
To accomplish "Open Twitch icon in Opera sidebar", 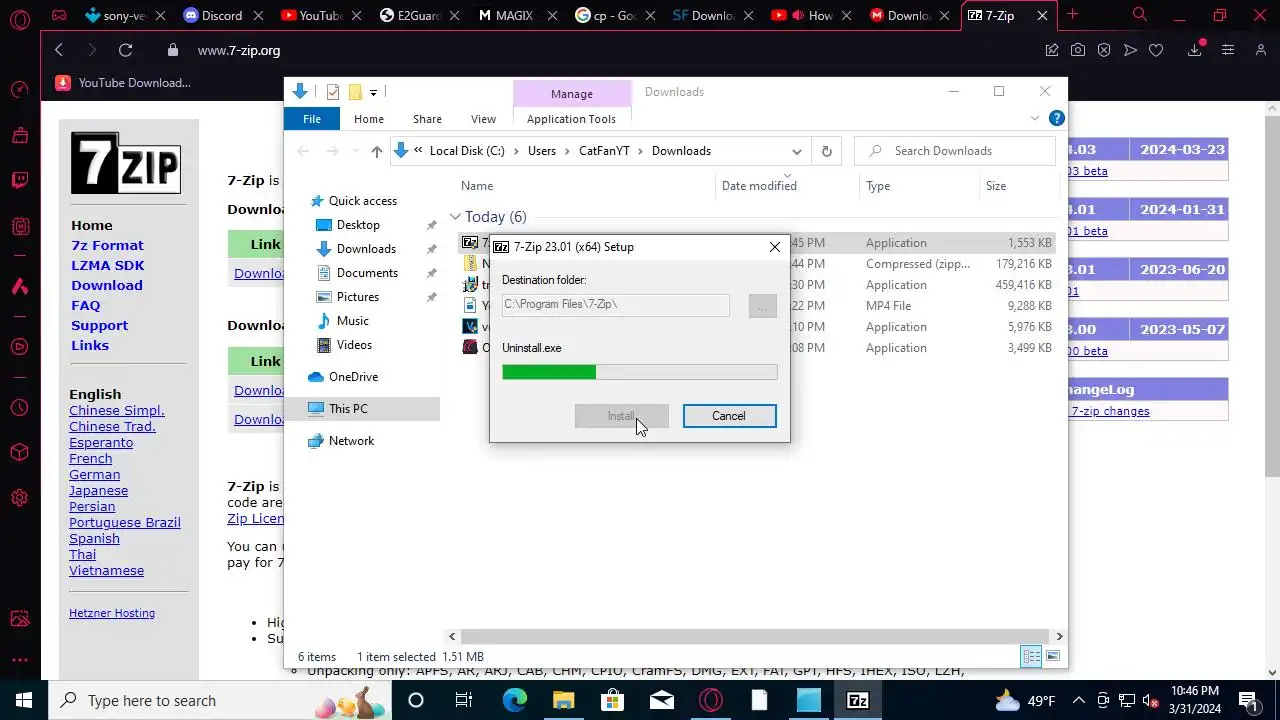I will pyautogui.click(x=20, y=180).
